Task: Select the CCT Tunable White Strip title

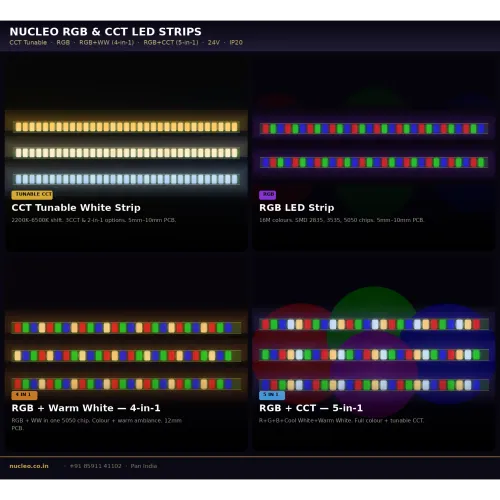Action: tap(76, 208)
